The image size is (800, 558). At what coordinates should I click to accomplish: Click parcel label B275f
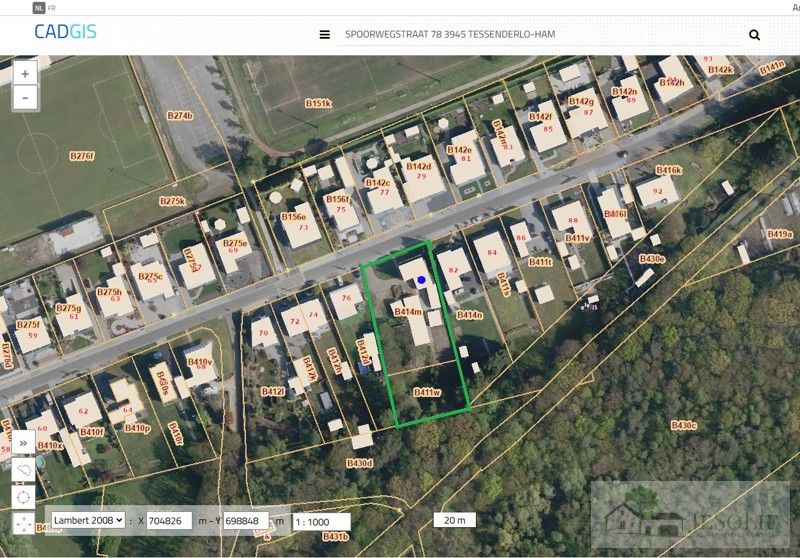point(28,324)
